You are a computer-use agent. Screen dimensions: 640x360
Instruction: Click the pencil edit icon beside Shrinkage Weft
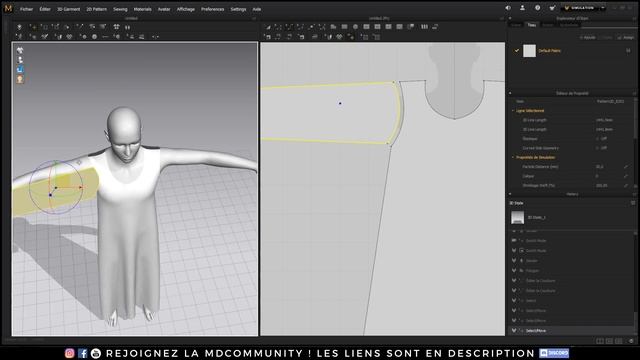(x=626, y=185)
